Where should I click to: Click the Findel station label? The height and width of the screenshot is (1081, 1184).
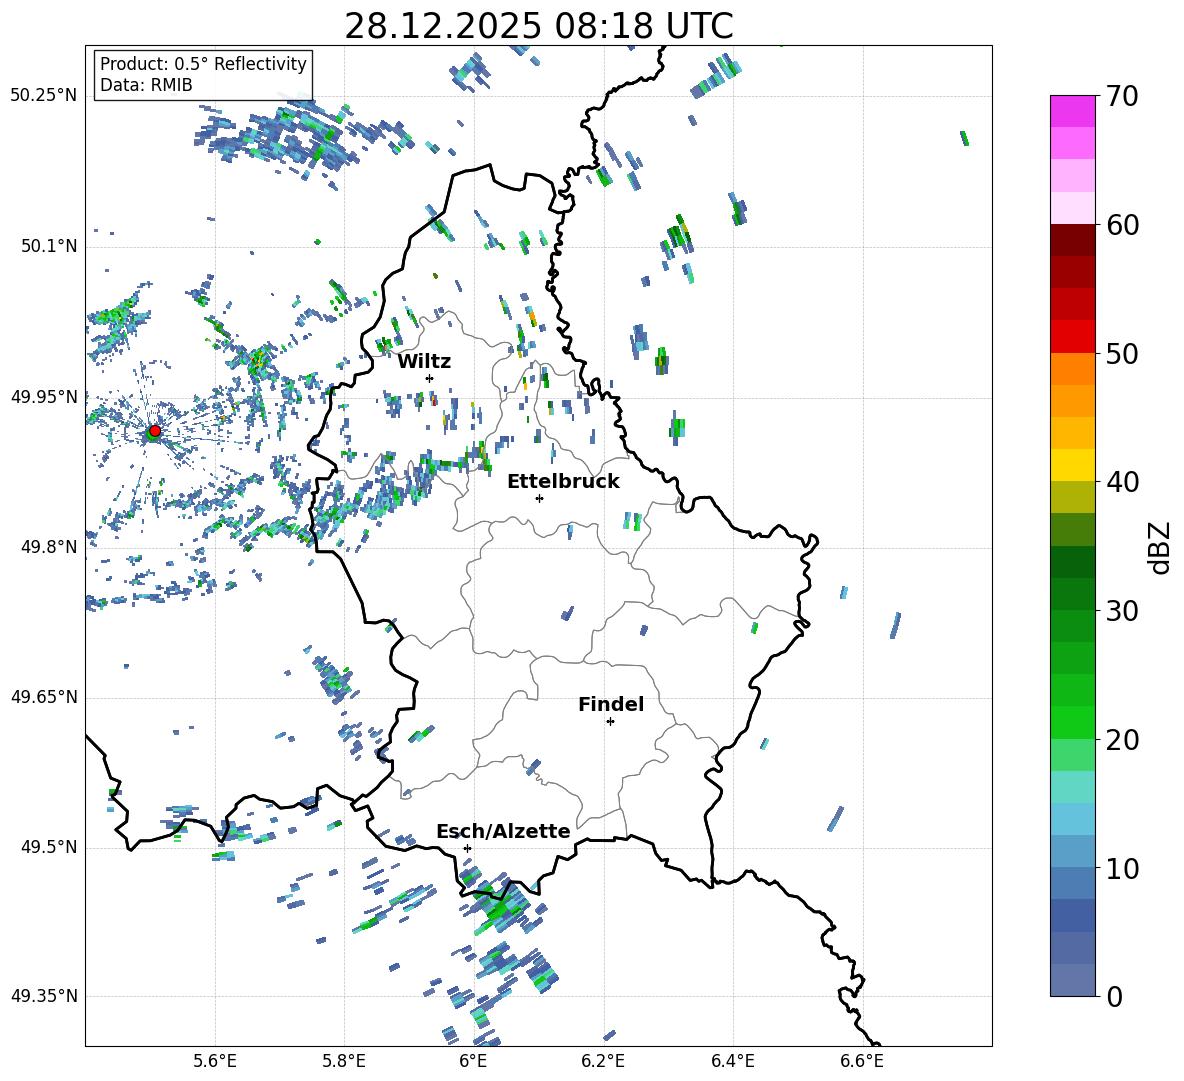click(611, 704)
